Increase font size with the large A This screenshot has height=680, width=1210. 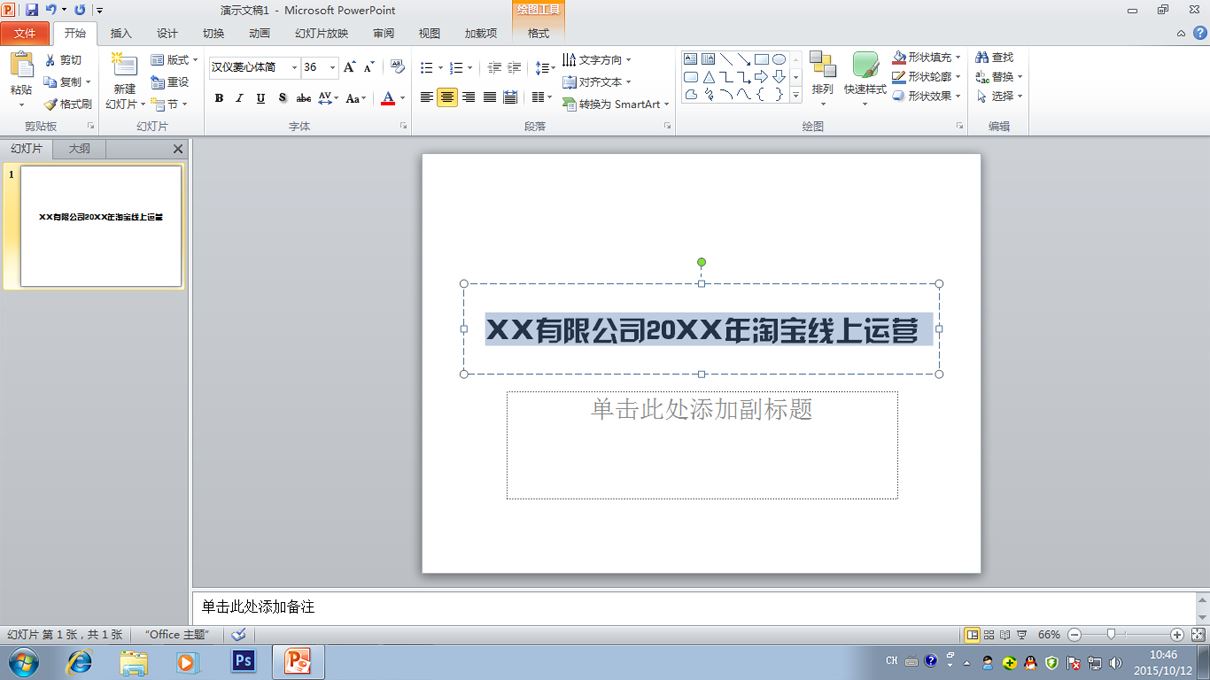(x=349, y=67)
